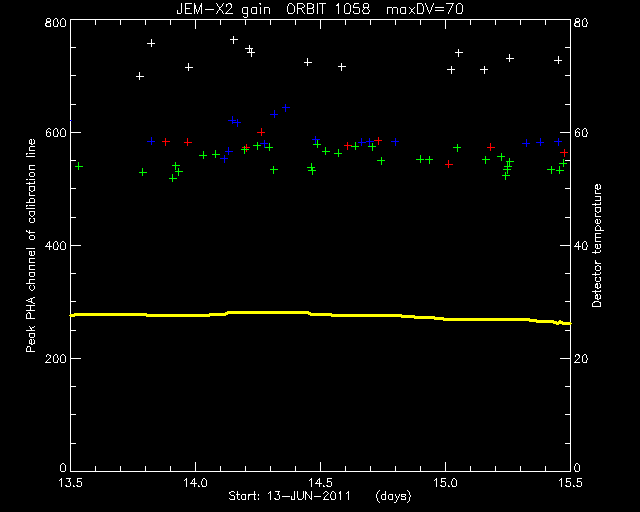Click the Detector temperature axis label
This screenshot has width=640, height=512.
point(597,245)
